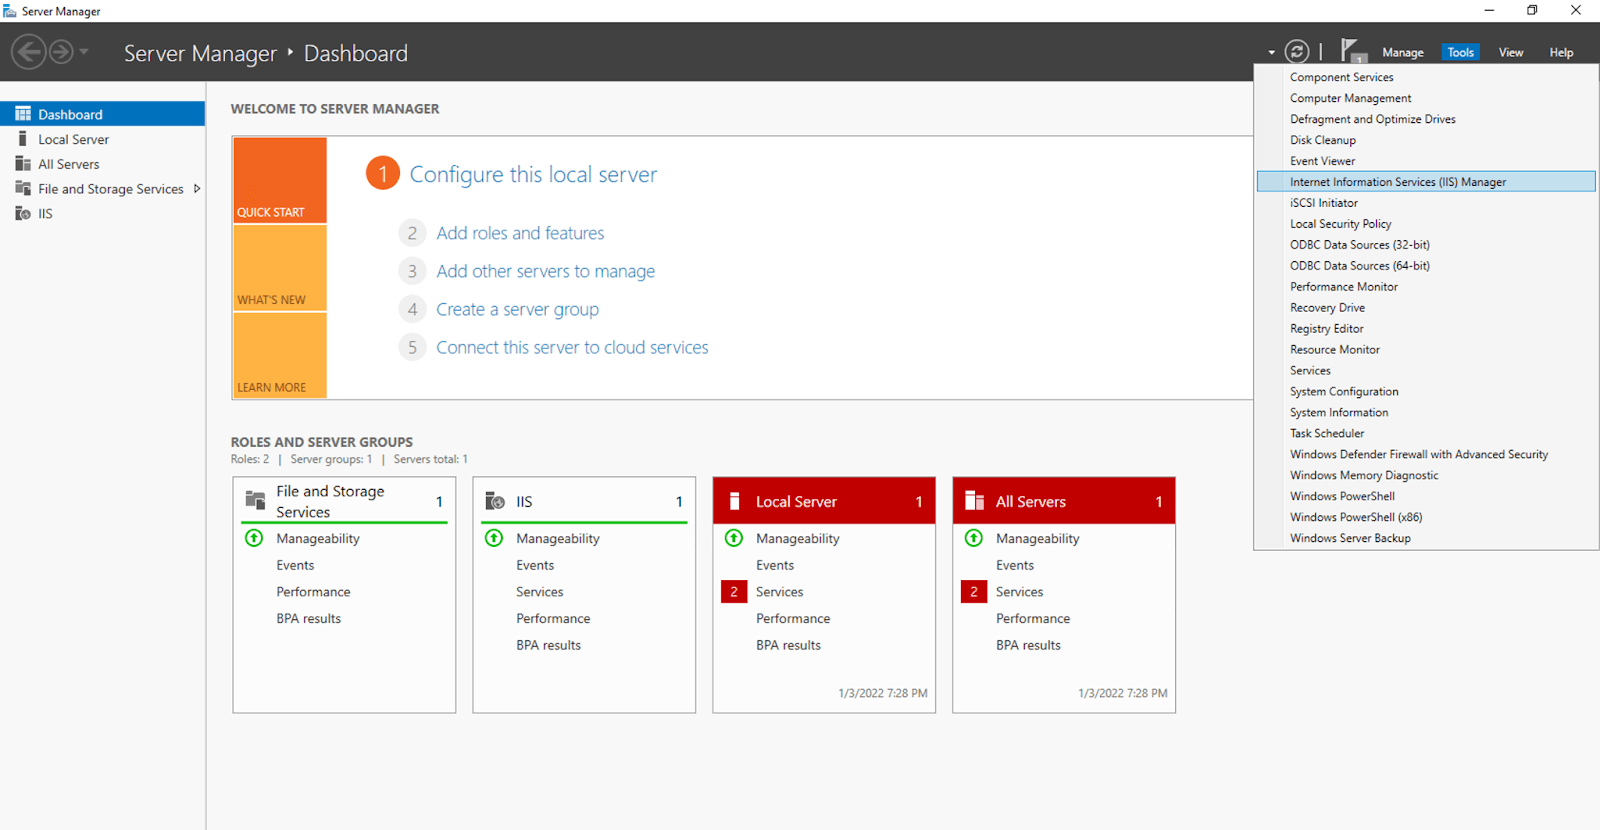Open Windows Server Backup
Screen dimensions: 1600x830
pos(1426,538)
